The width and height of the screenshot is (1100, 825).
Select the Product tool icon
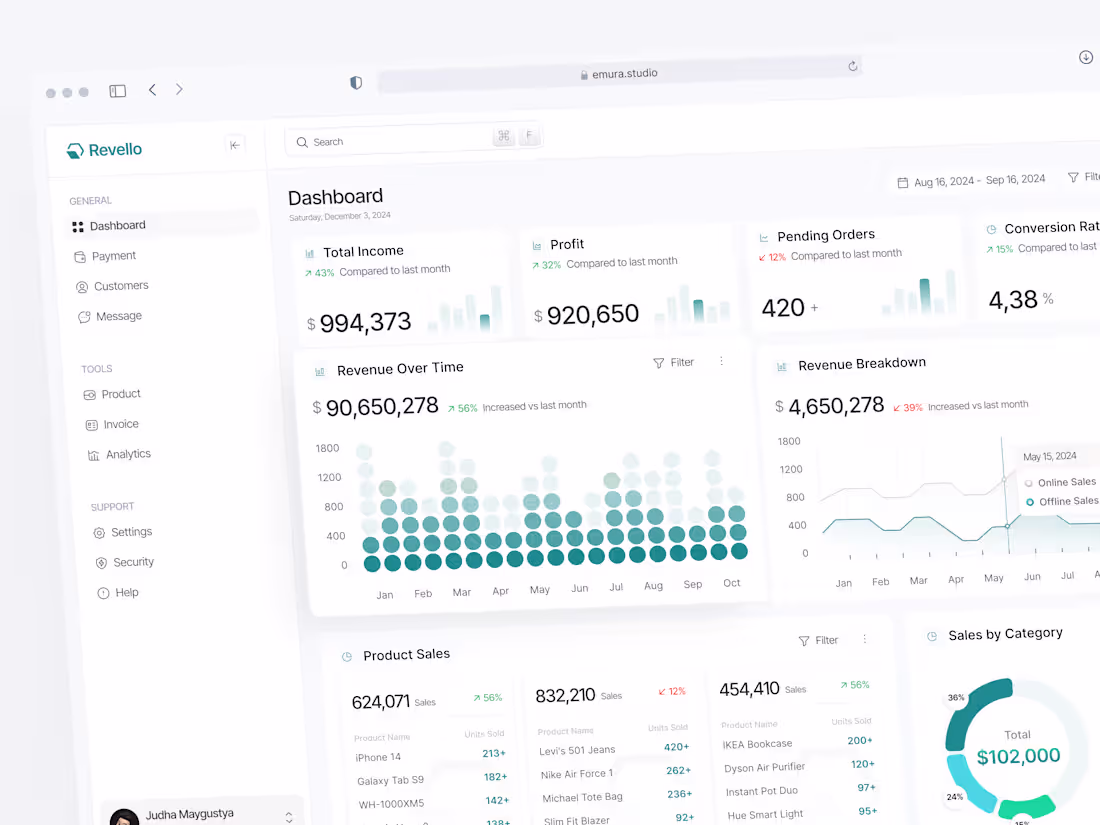click(89, 394)
